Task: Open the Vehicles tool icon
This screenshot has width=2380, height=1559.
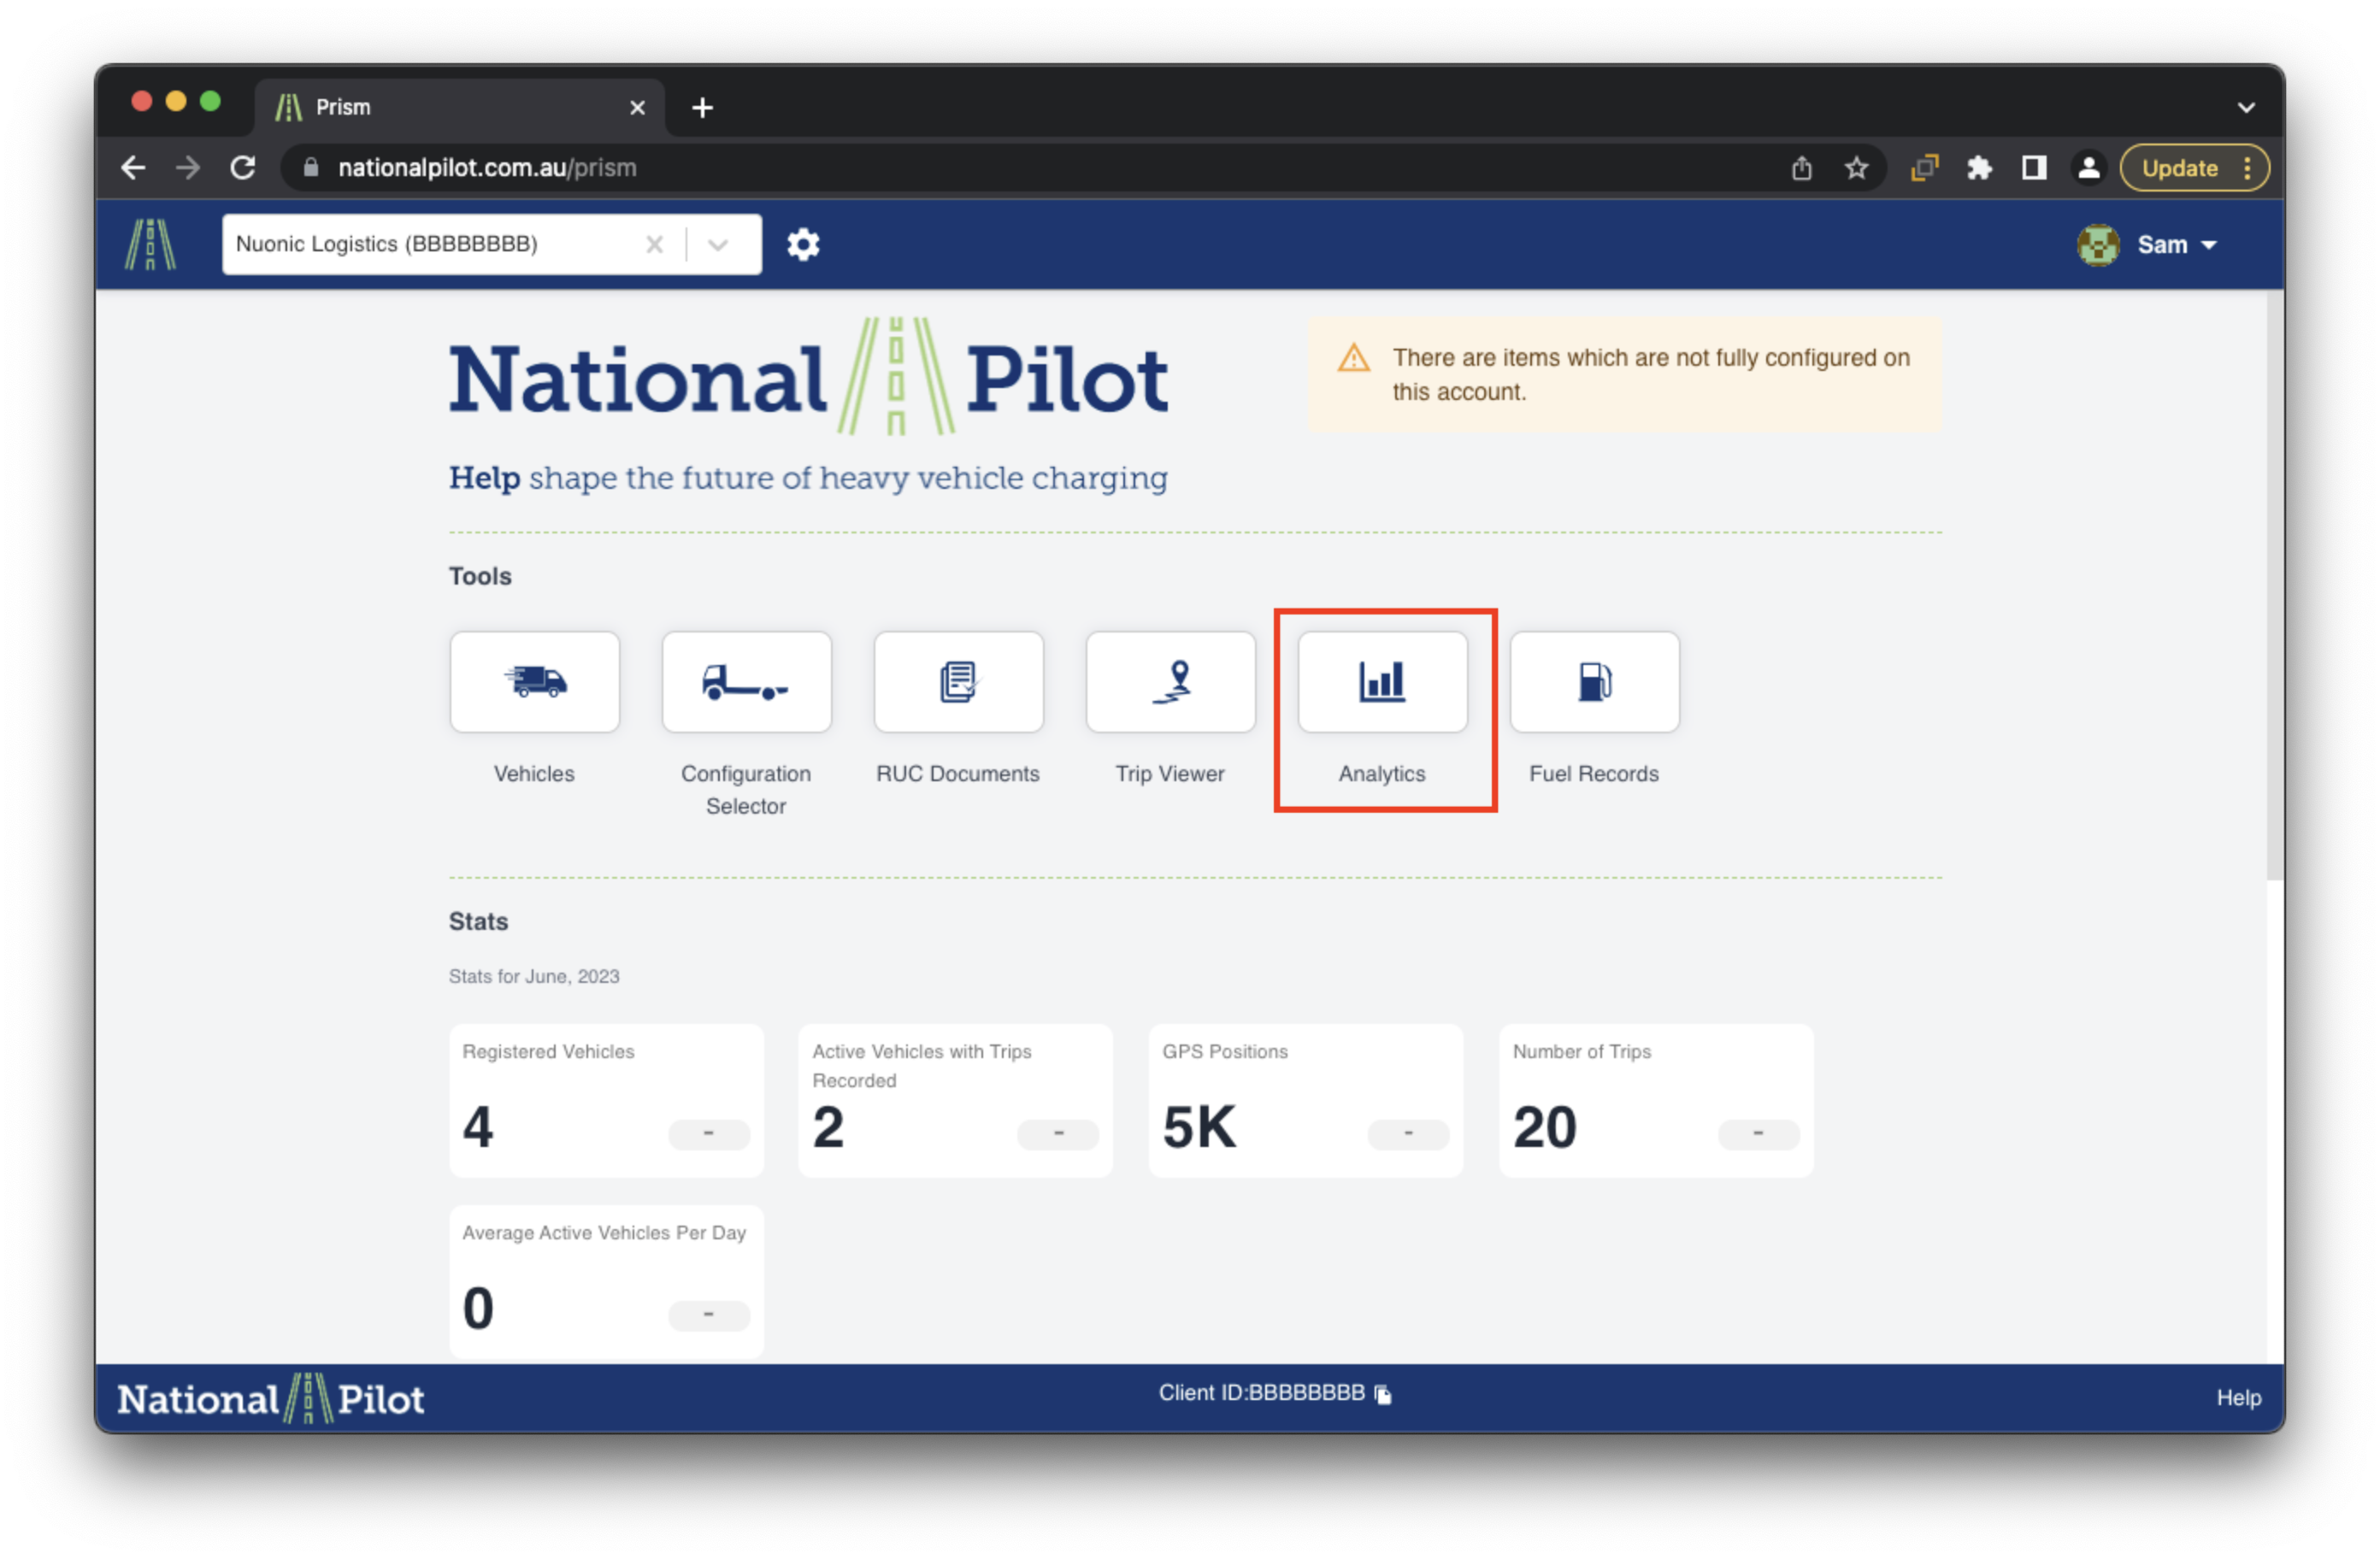Action: [534, 682]
